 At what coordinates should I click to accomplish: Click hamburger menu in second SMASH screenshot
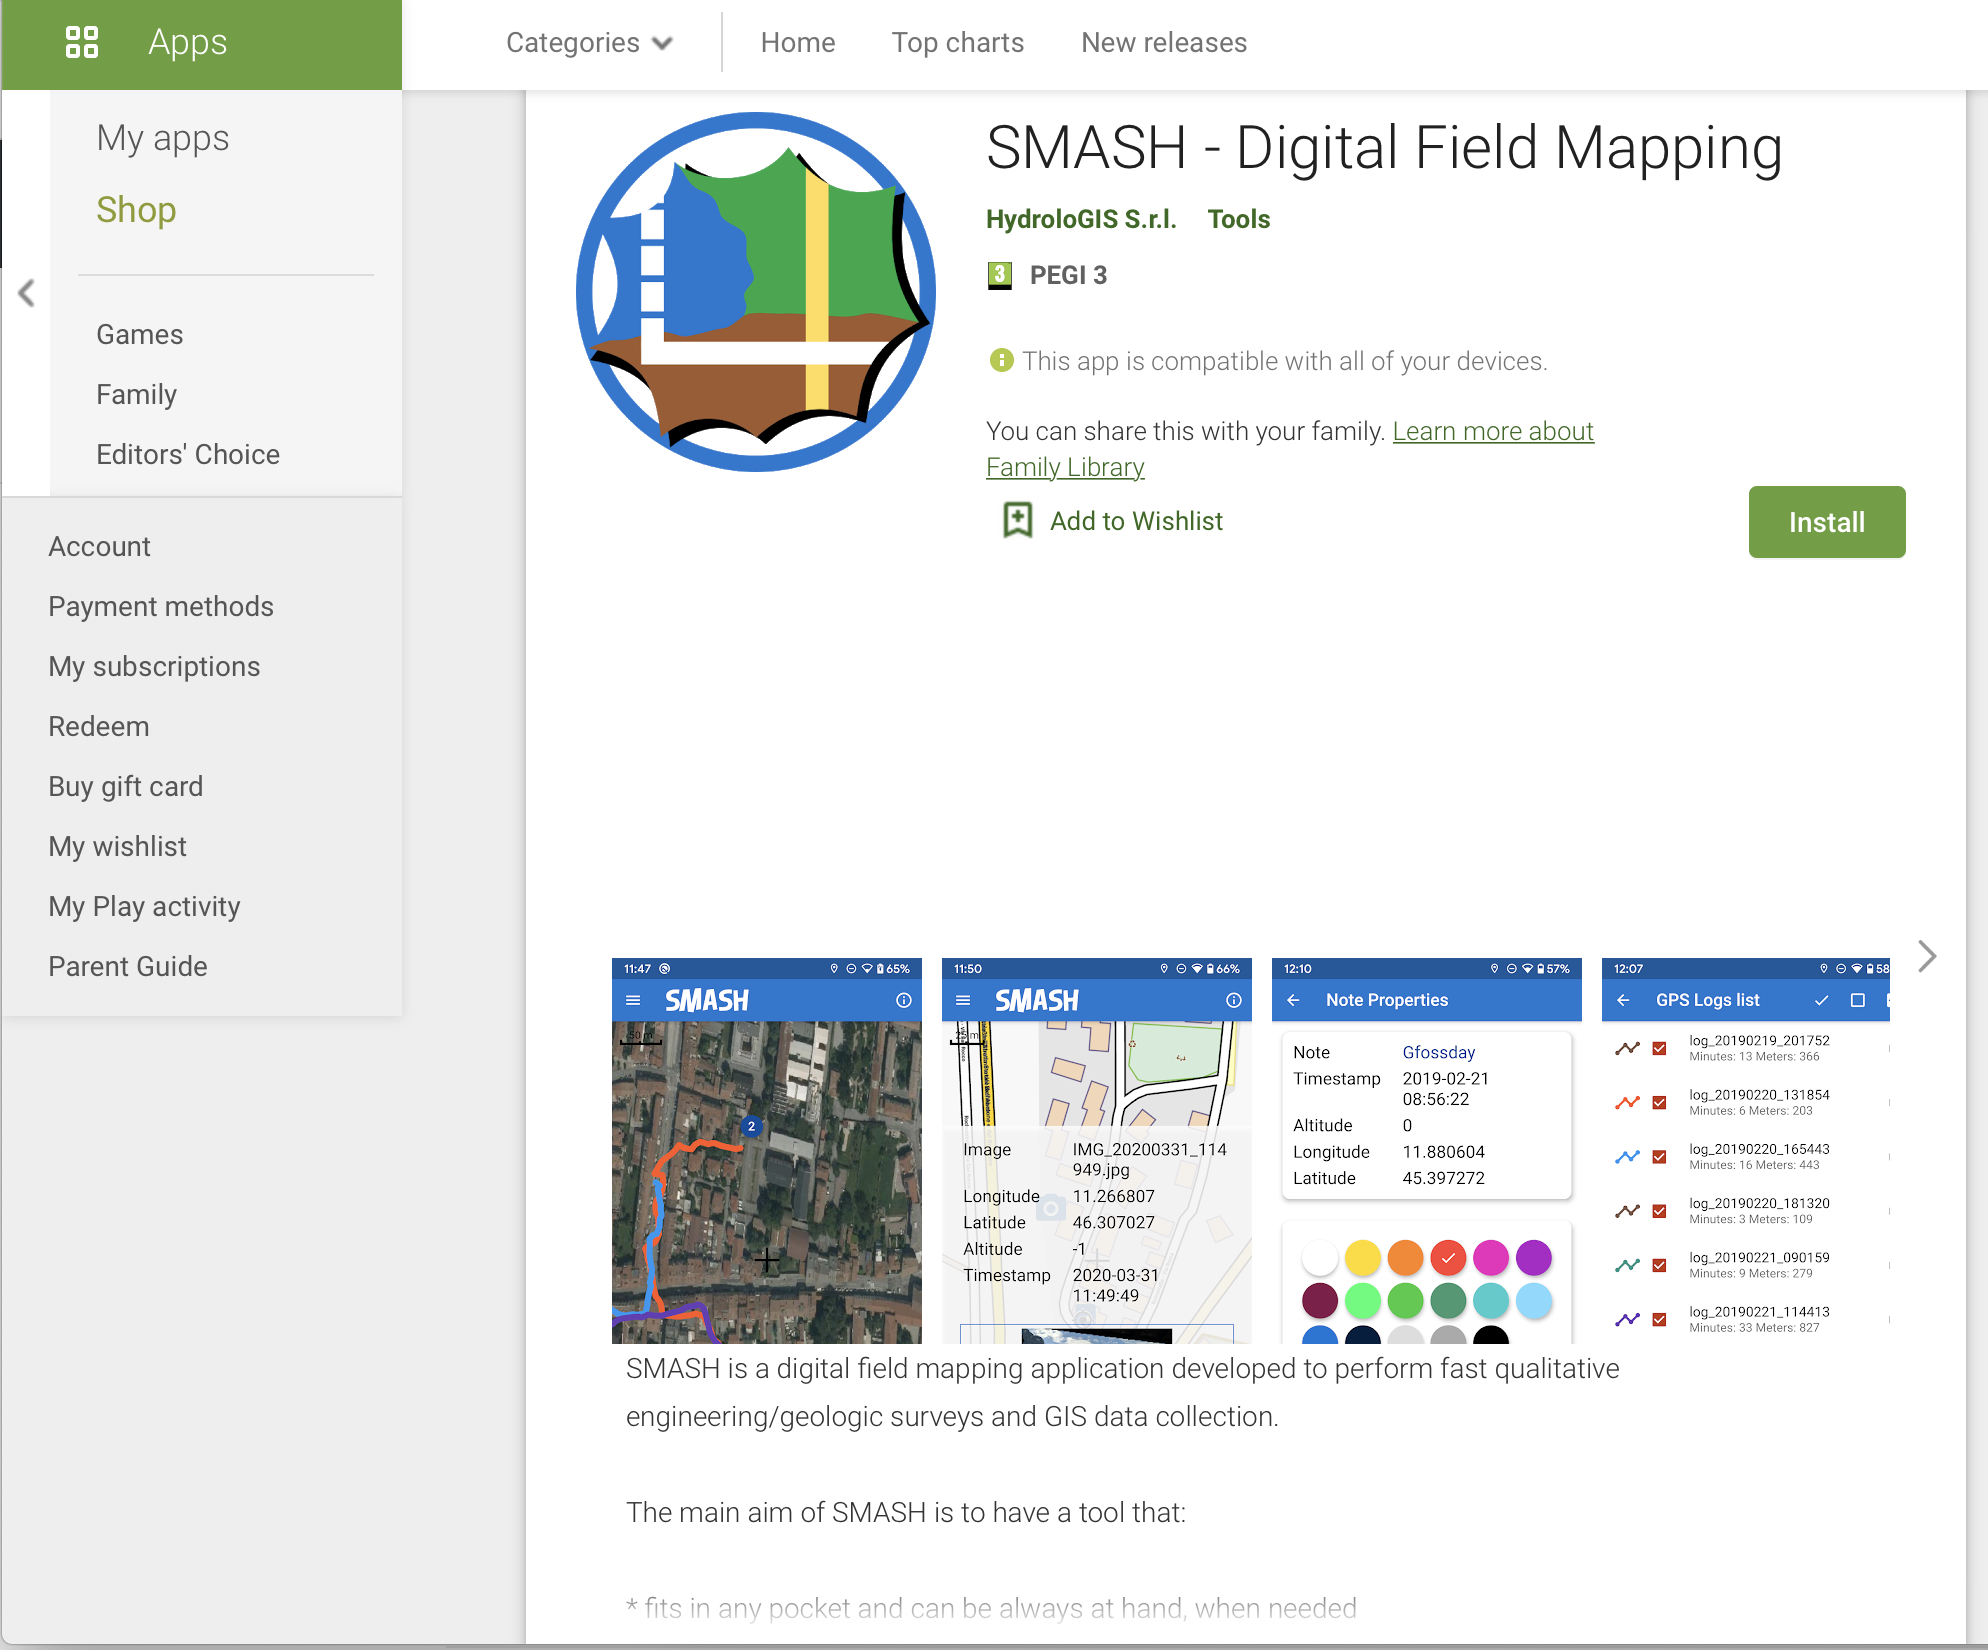pos(963,1000)
